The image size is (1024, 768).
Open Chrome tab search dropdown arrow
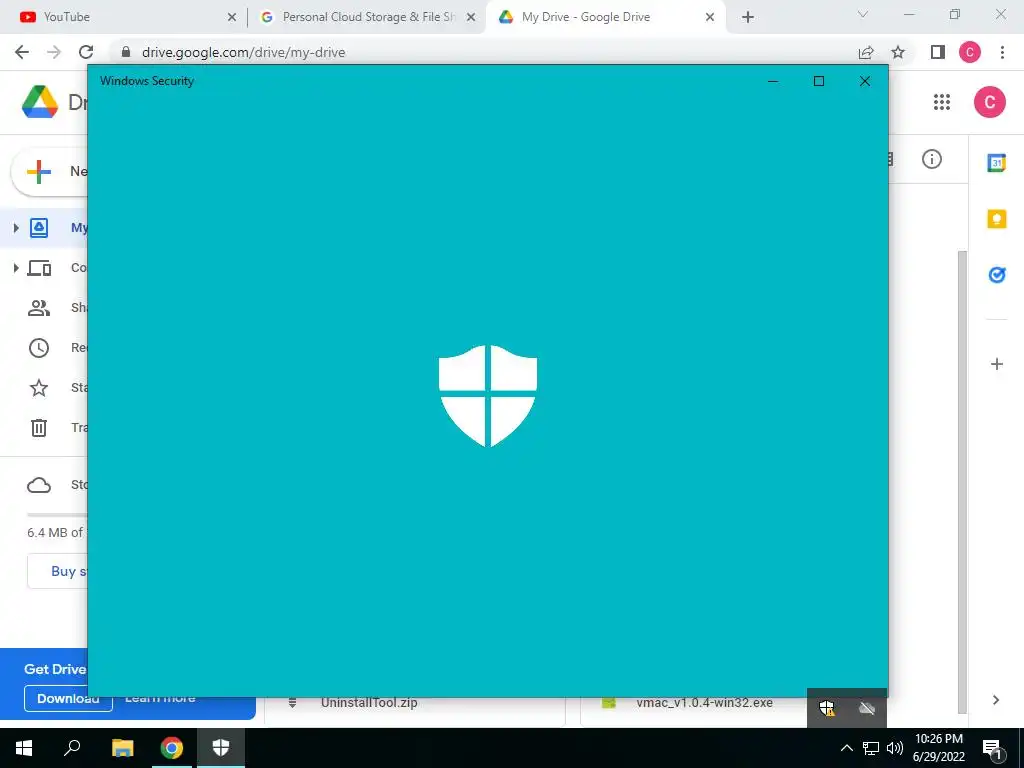click(x=863, y=14)
